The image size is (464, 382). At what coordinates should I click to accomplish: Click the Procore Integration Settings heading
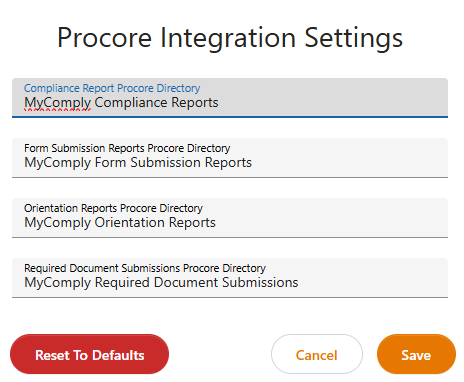230,38
